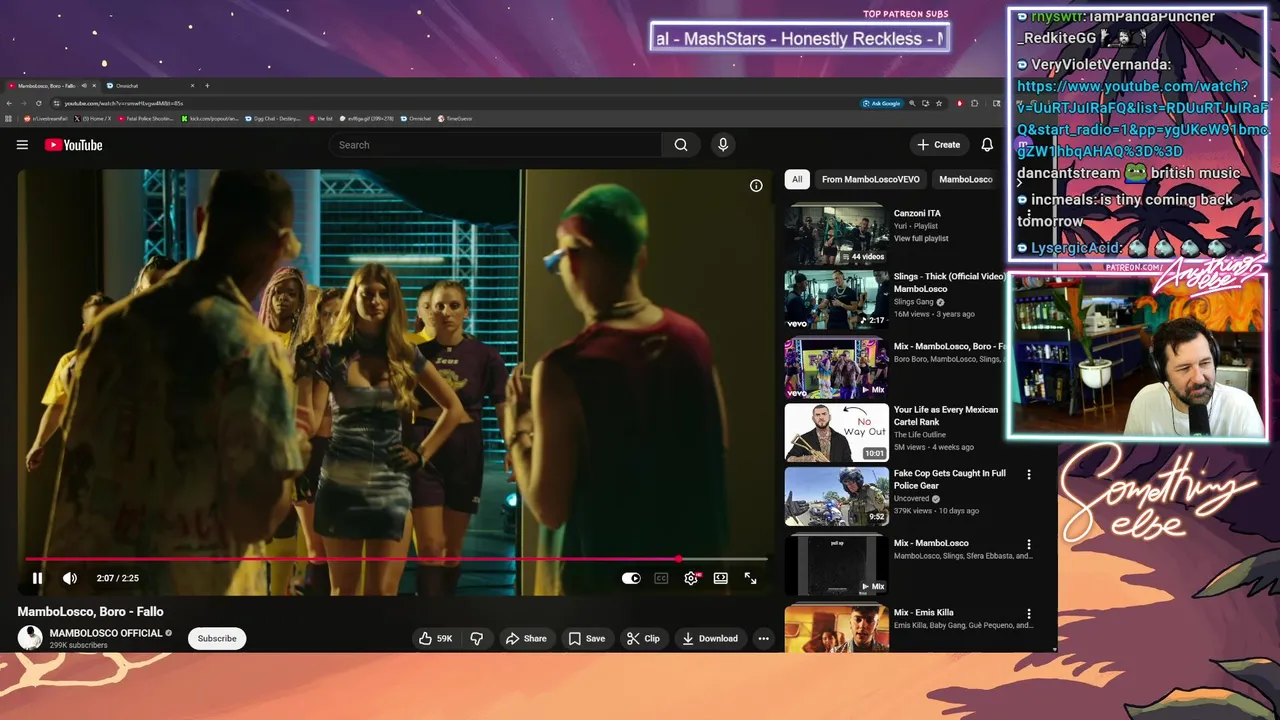Viewport: 1280px width, 720px height.
Task: Open the Omnichat bookmark in bookmarks bar
Action: pyautogui.click(x=415, y=118)
